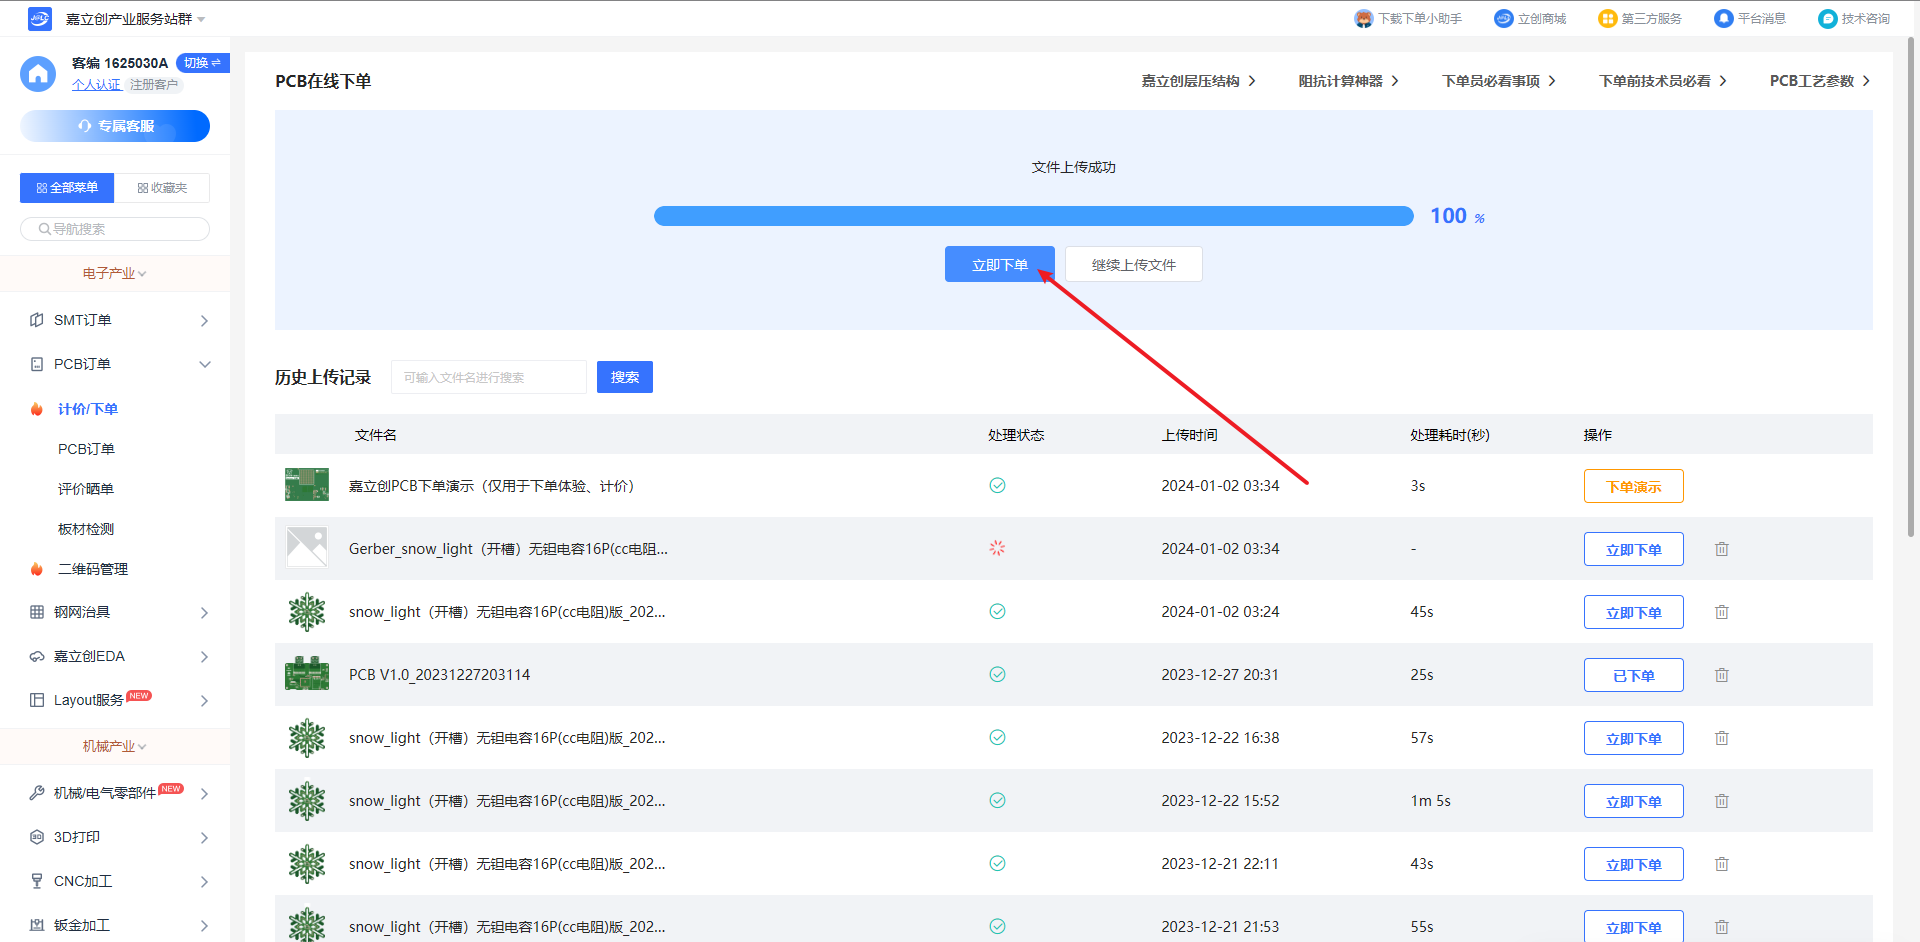Screen dimensions: 1920x942
Task: Click the blue 立即下单 button under progress bar
Action: coord(1000,264)
